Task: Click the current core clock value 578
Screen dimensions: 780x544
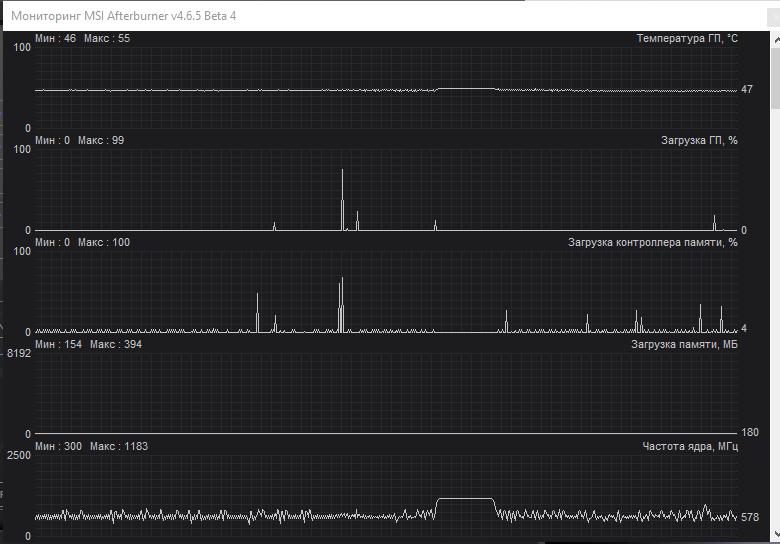Action: (x=750, y=517)
